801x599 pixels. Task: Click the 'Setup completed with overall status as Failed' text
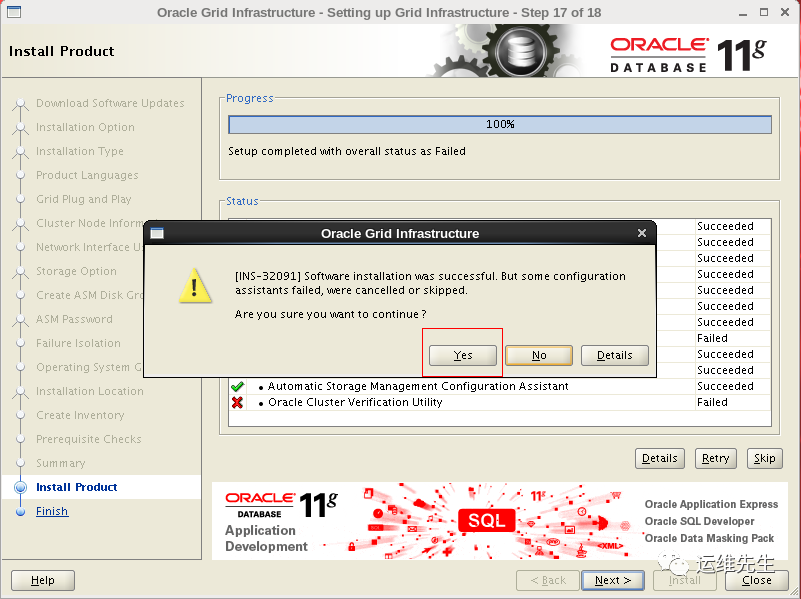347,151
